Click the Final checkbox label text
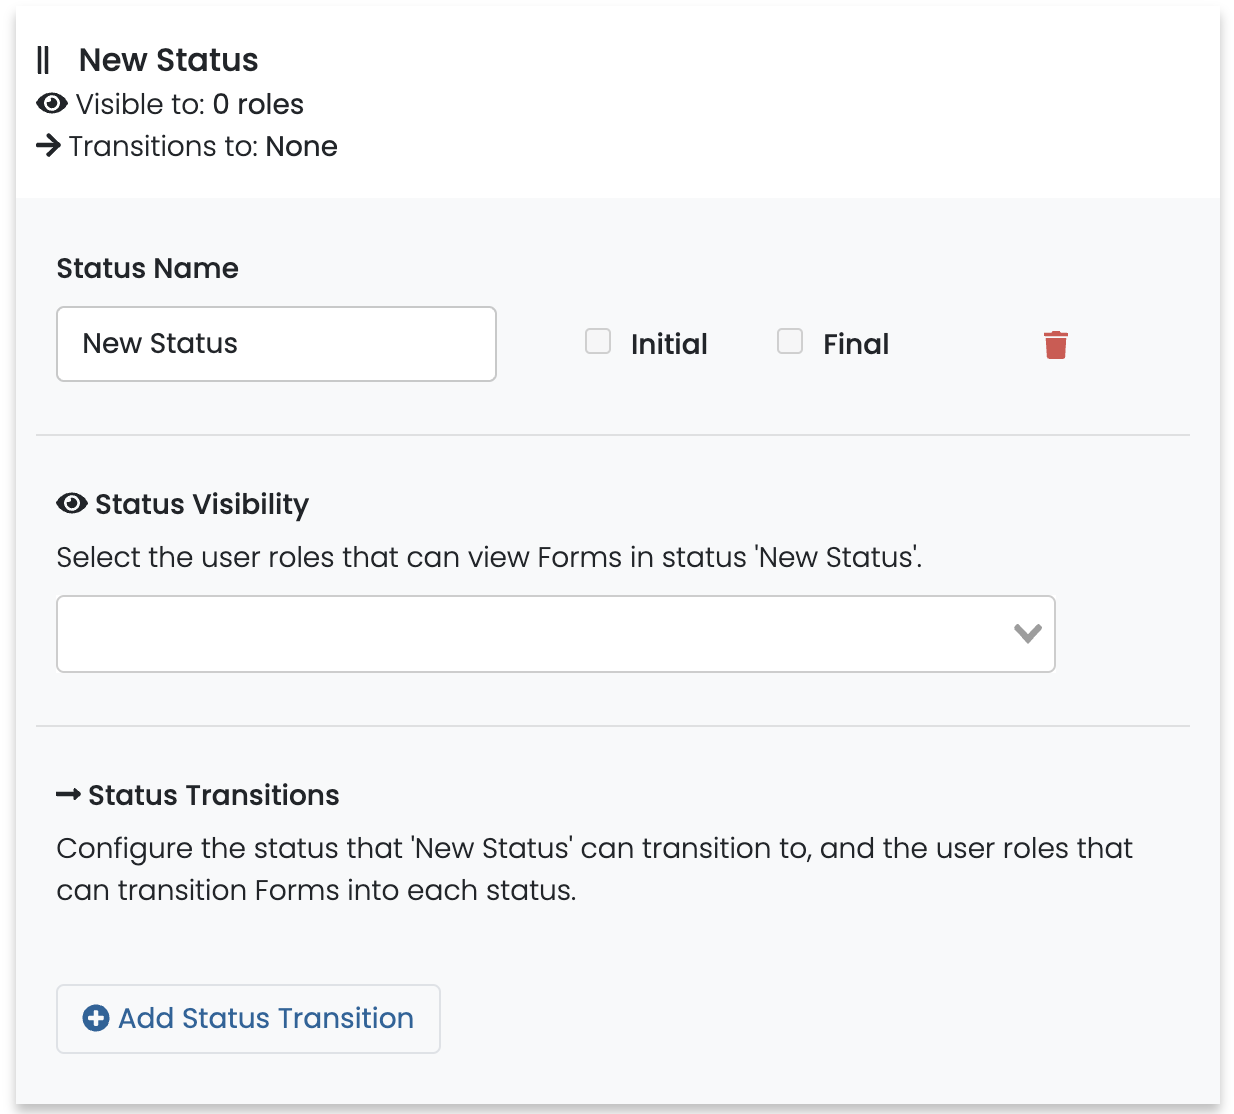Viewport: 1234px width, 1114px height. click(856, 344)
